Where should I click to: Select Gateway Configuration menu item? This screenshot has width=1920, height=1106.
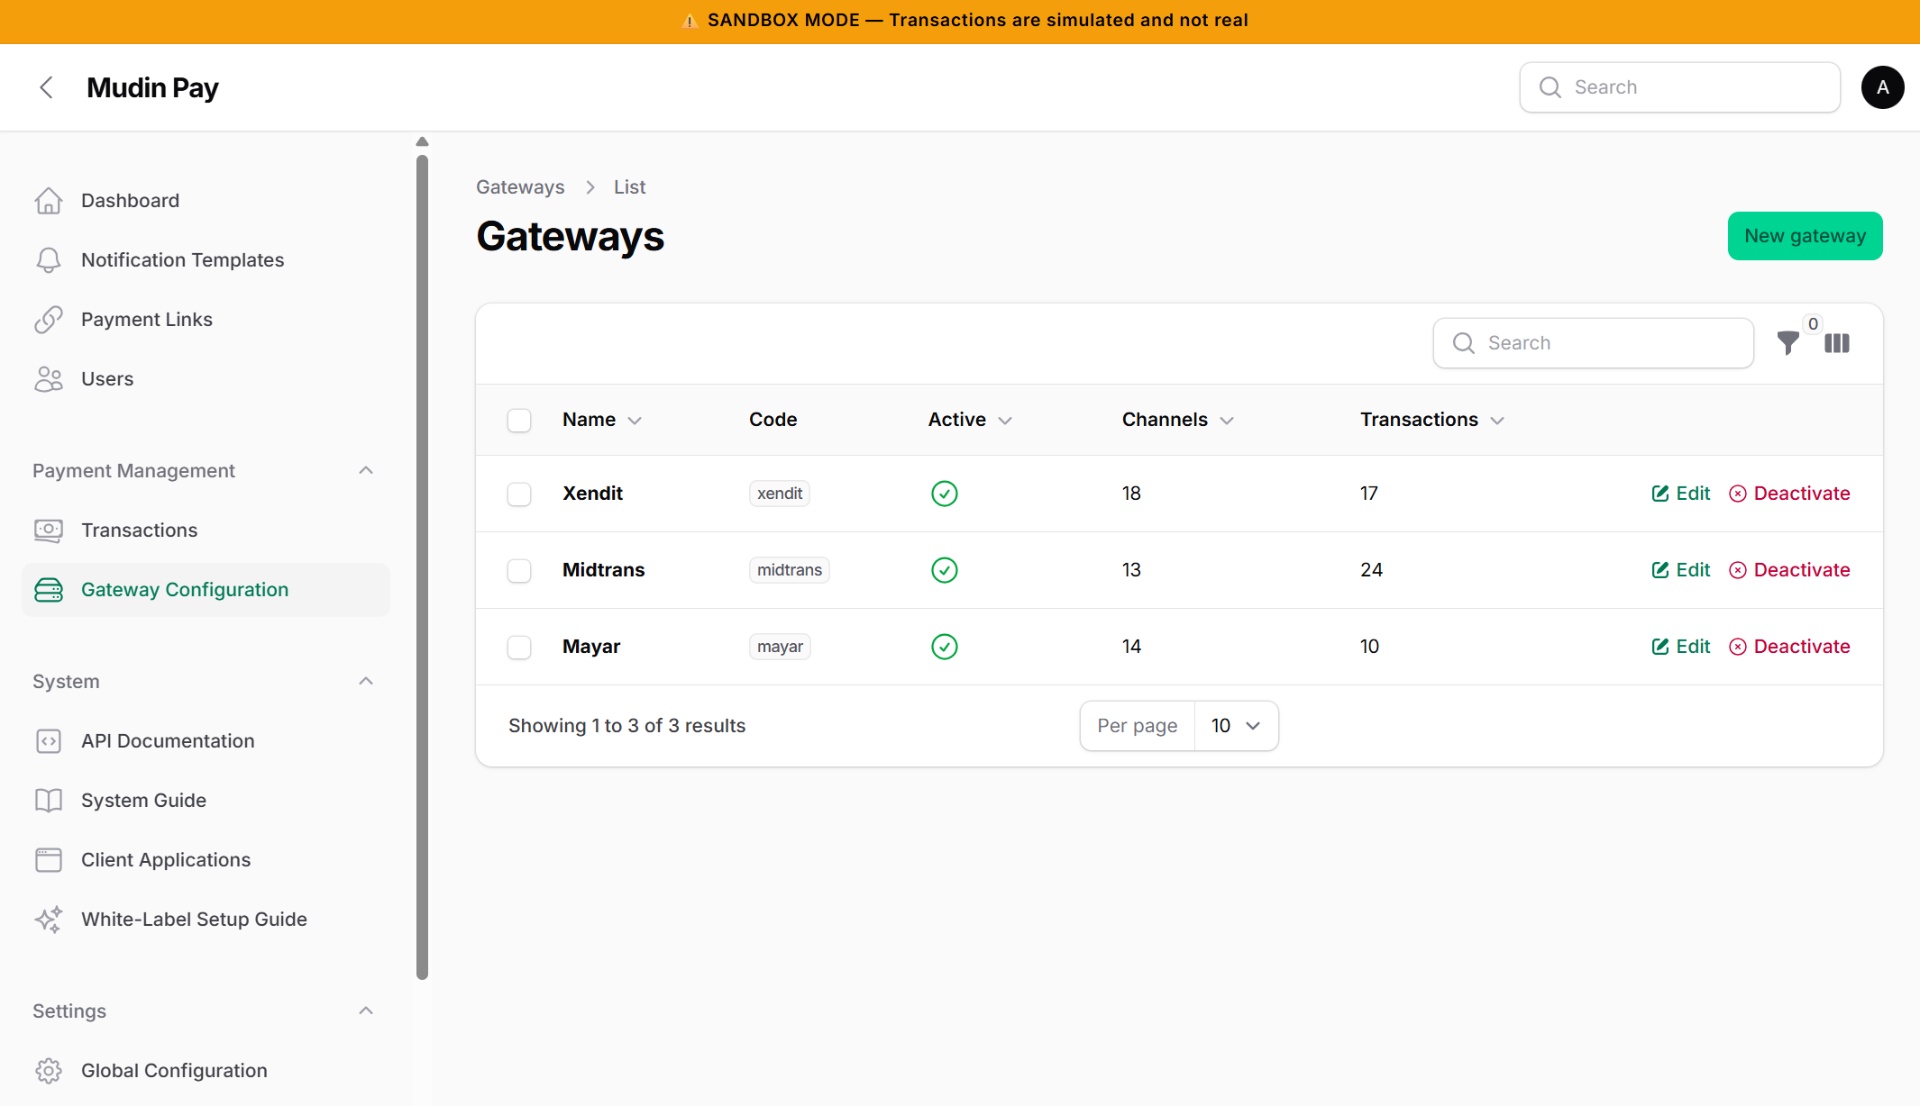206,590
